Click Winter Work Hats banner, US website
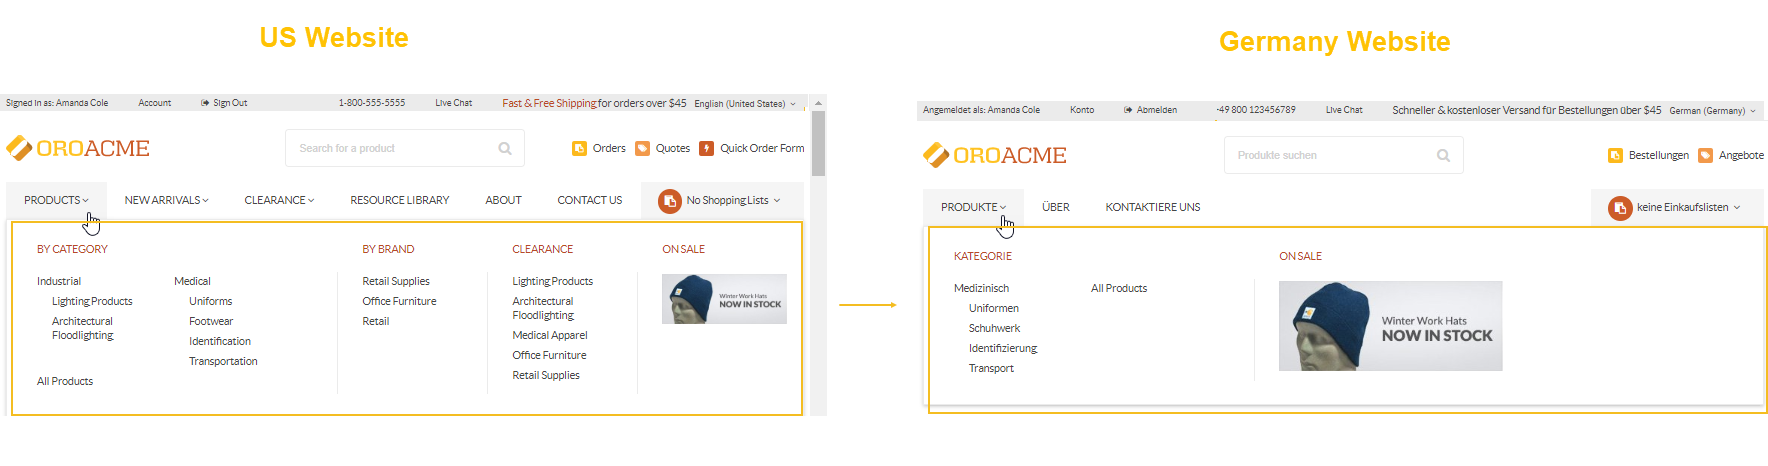Image resolution: width=1768 pixels, height=466 pixels. [724, 299]
